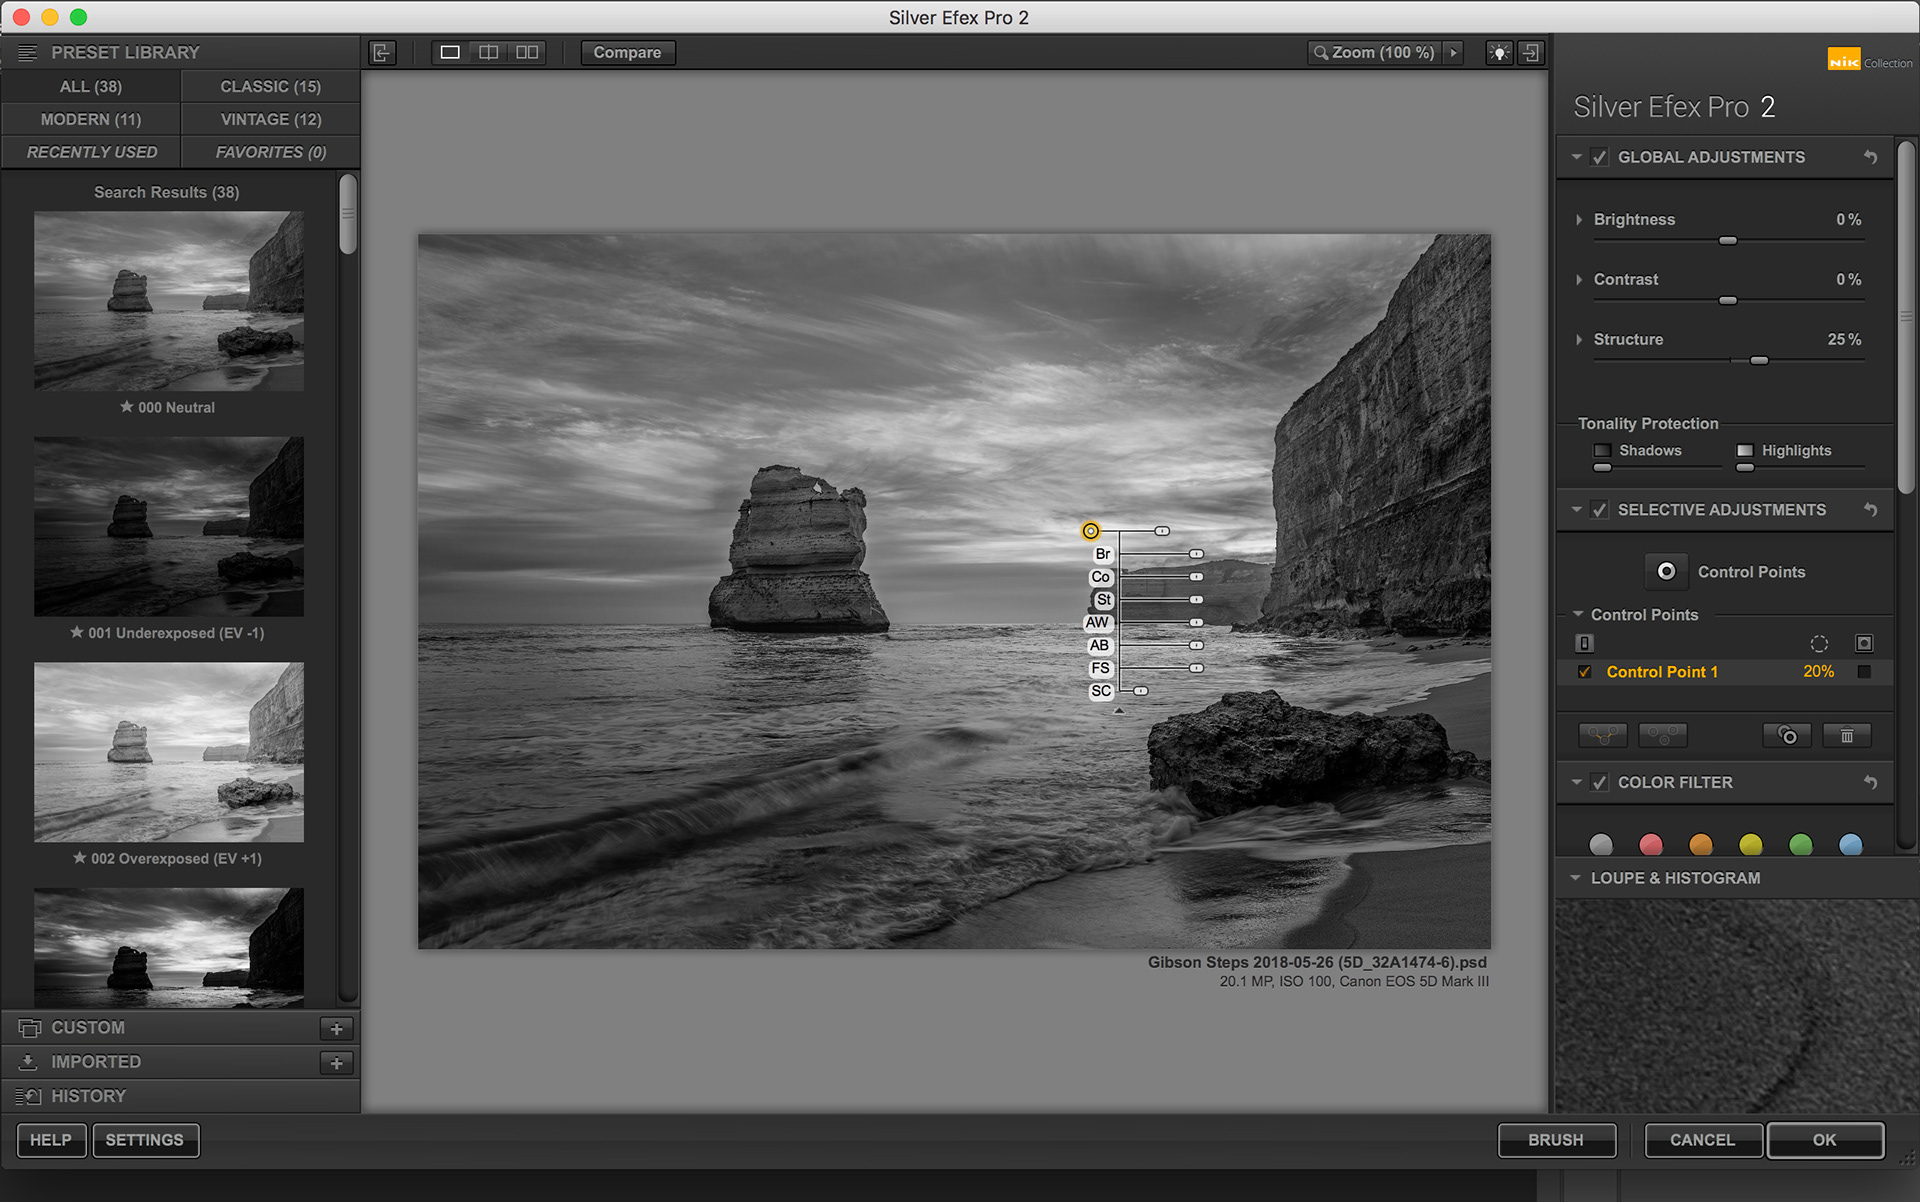
Task: Reset SELECTIVE ADJUSTMENTS with undo arrow
Action: tap(1870, 509)
